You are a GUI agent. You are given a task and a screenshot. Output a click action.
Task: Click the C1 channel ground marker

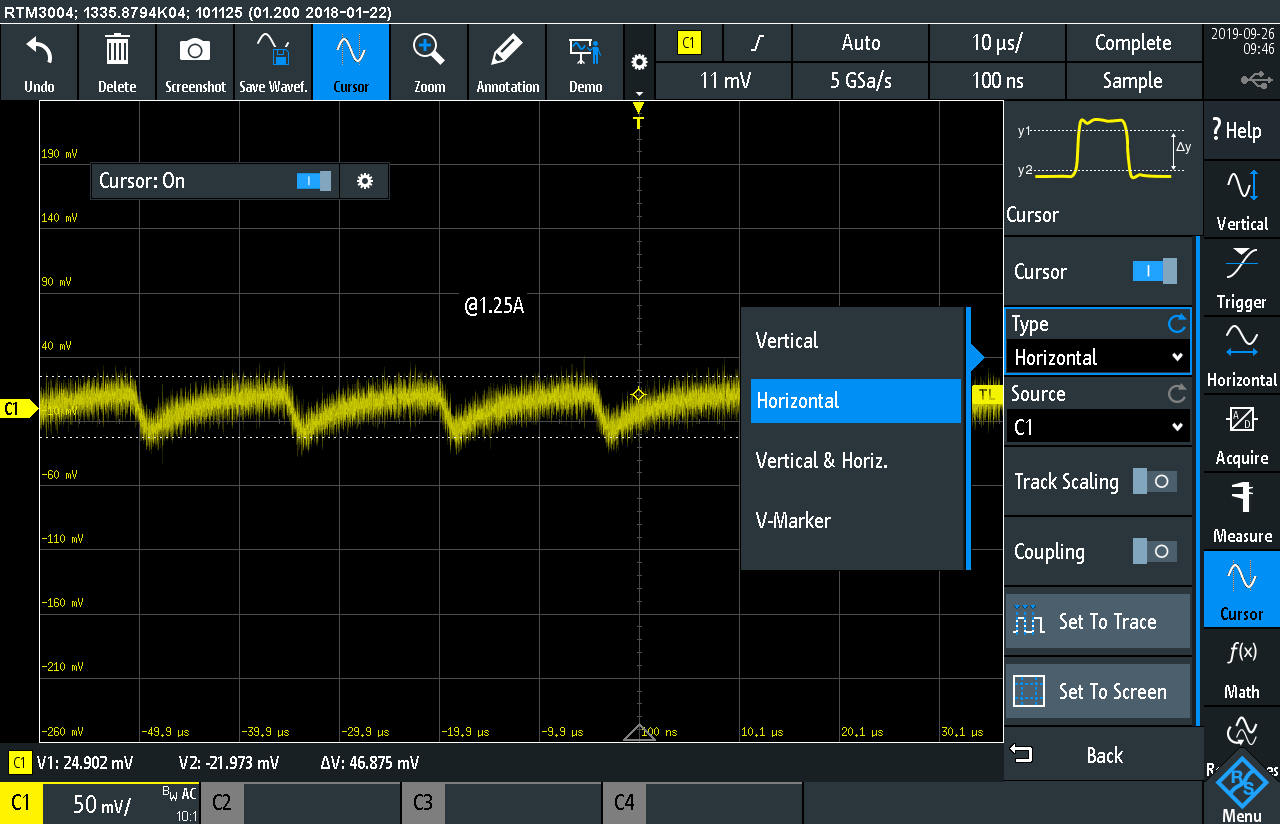[19, 408]
